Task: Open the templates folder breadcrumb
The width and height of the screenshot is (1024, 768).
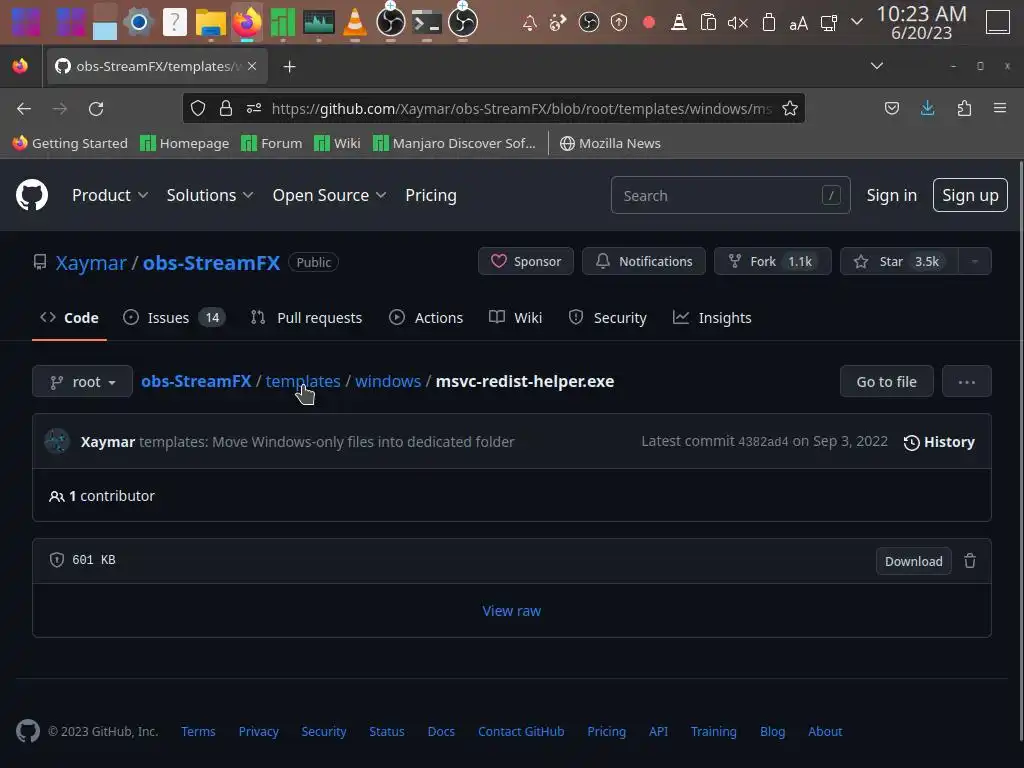Action: pos(303,381)
